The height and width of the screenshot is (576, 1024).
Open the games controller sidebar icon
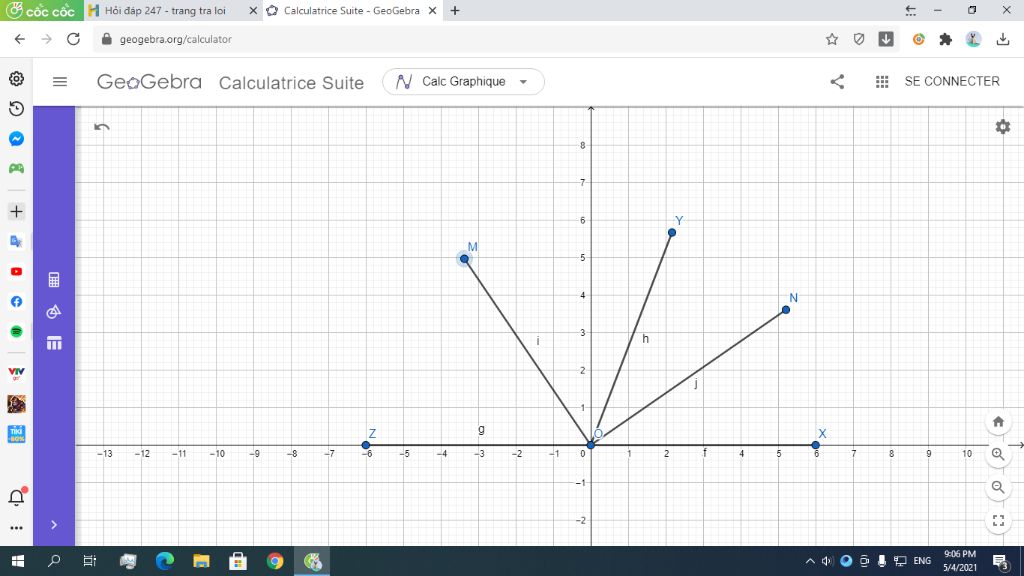(x=16, y=168)
